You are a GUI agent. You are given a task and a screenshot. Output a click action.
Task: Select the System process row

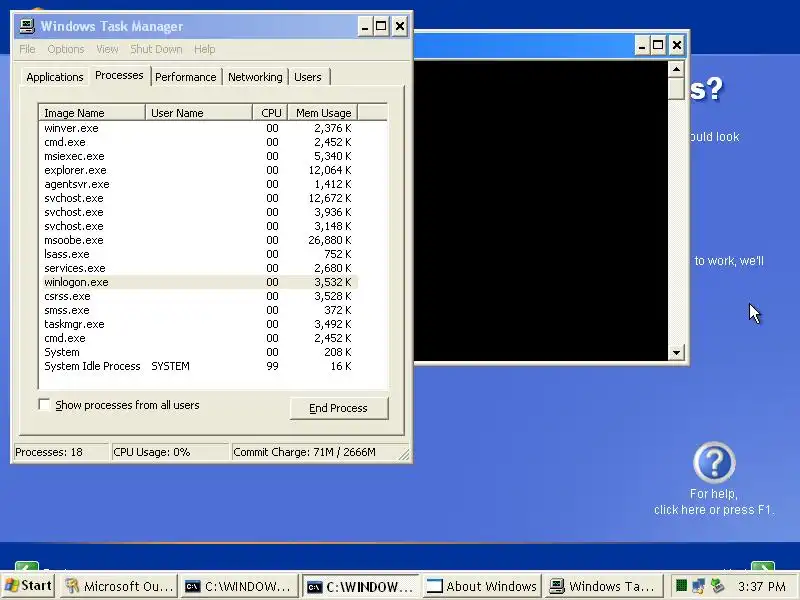tap(198, 352)
